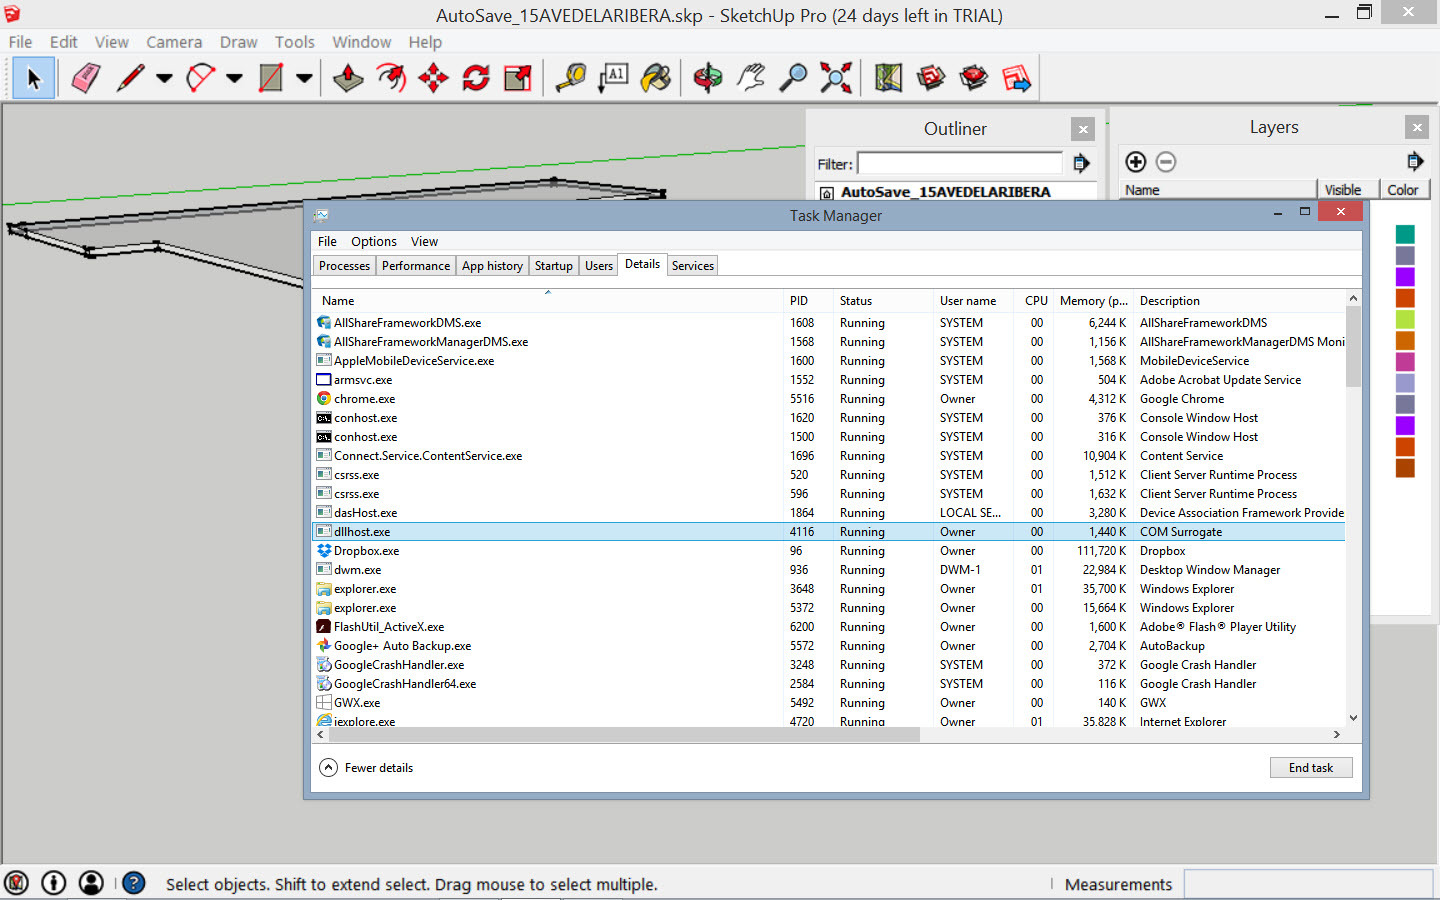Send model to LayOut
The height and width of the screenshot is (900, 1440).
click(x=1016, y=78)
